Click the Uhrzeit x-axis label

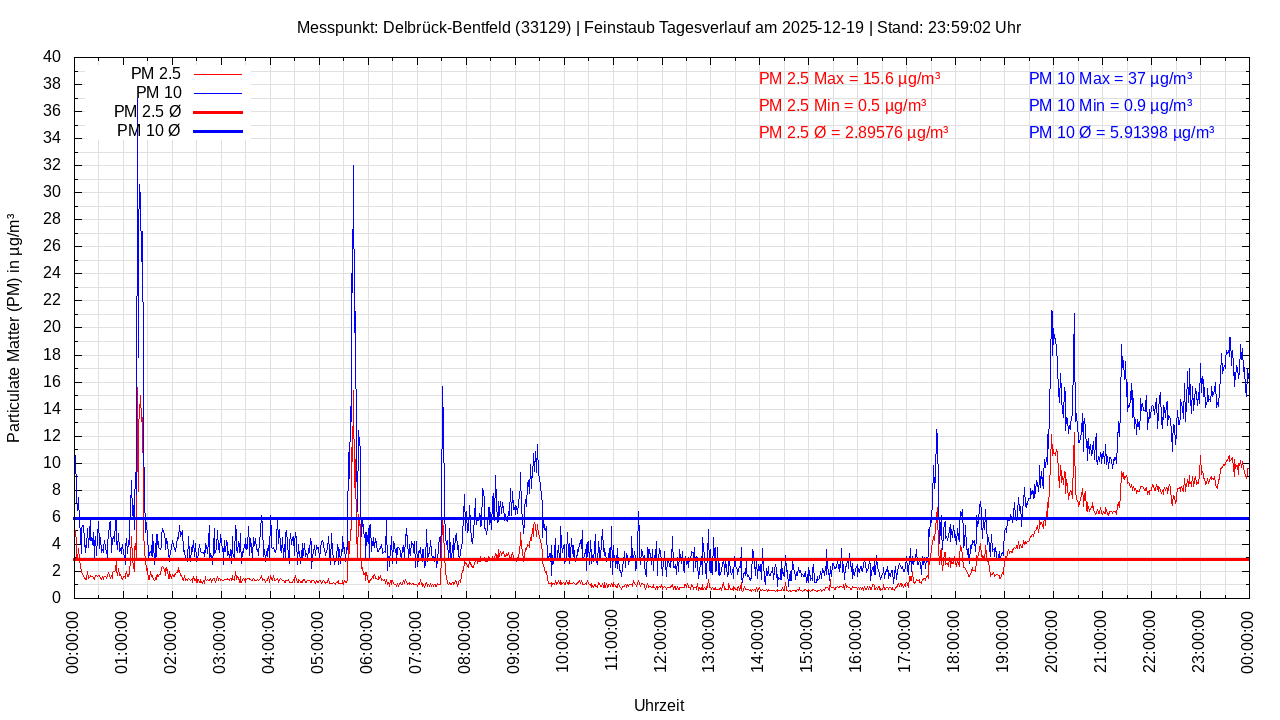pos(659,705)
